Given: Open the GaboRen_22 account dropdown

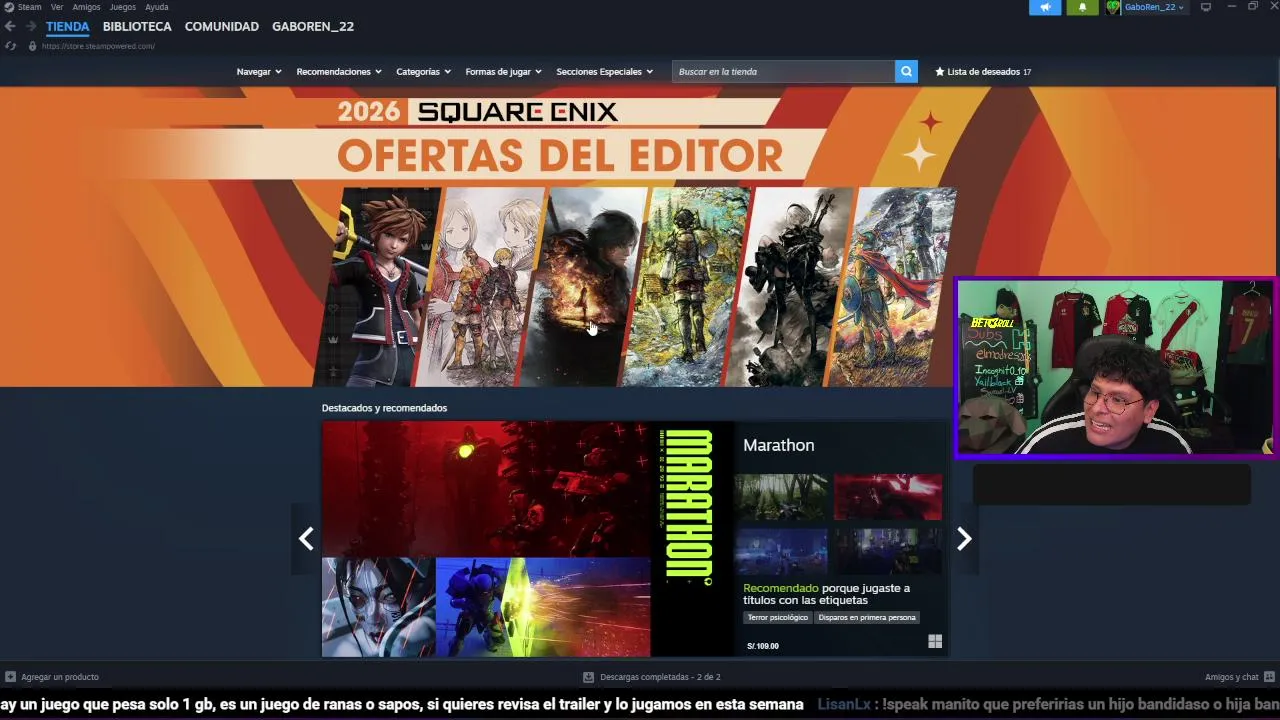Looking at the screenshot, I should 1154,7.
